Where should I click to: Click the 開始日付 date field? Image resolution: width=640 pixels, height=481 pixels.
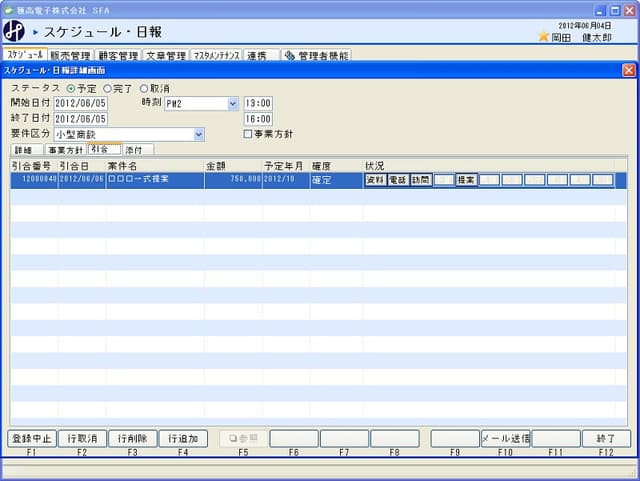point(80,103)
